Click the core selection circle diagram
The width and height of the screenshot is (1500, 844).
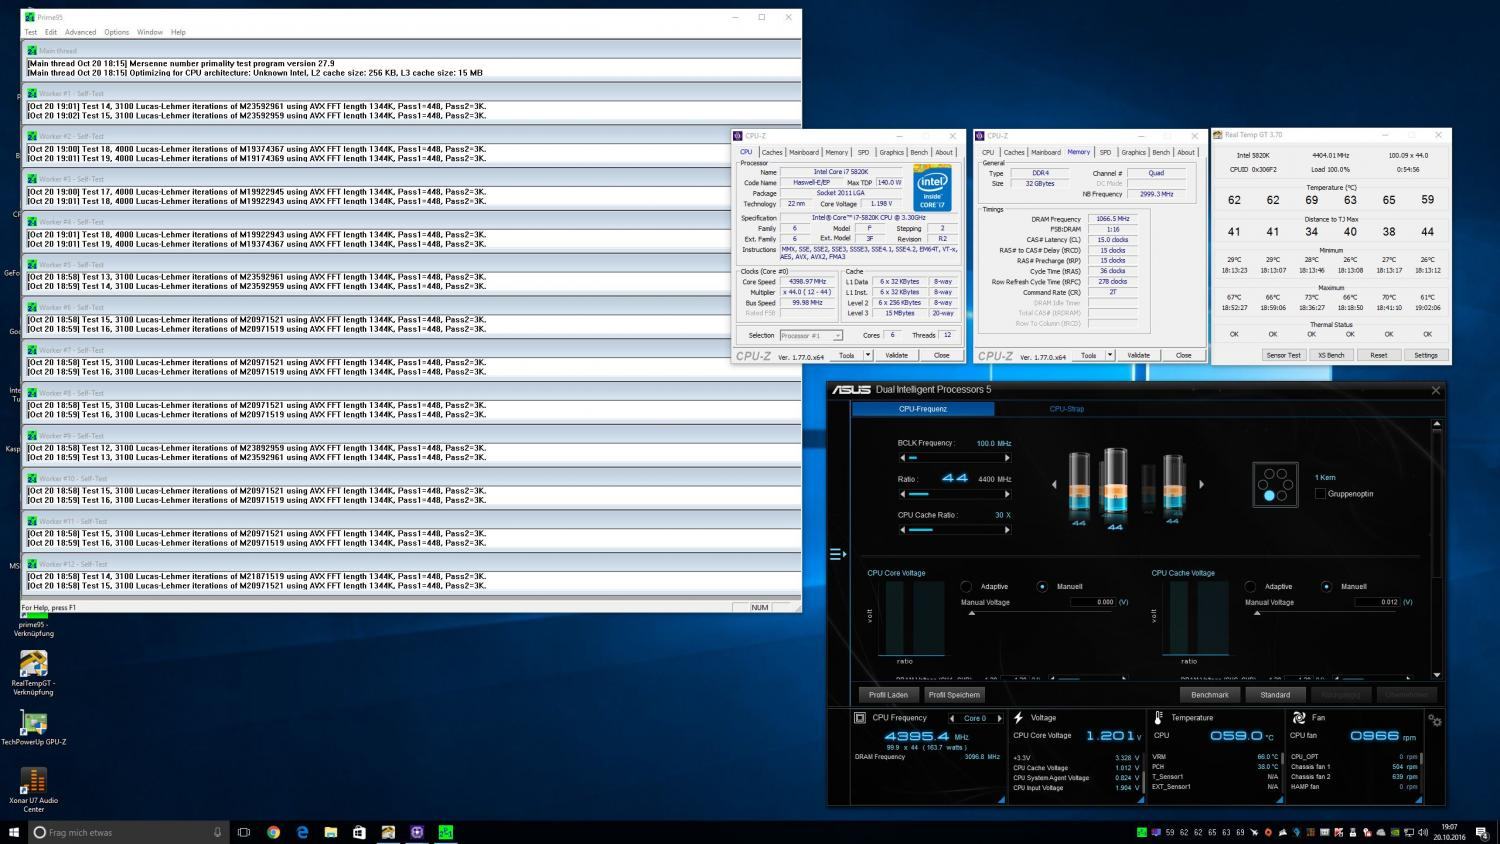coord(1275,485)
